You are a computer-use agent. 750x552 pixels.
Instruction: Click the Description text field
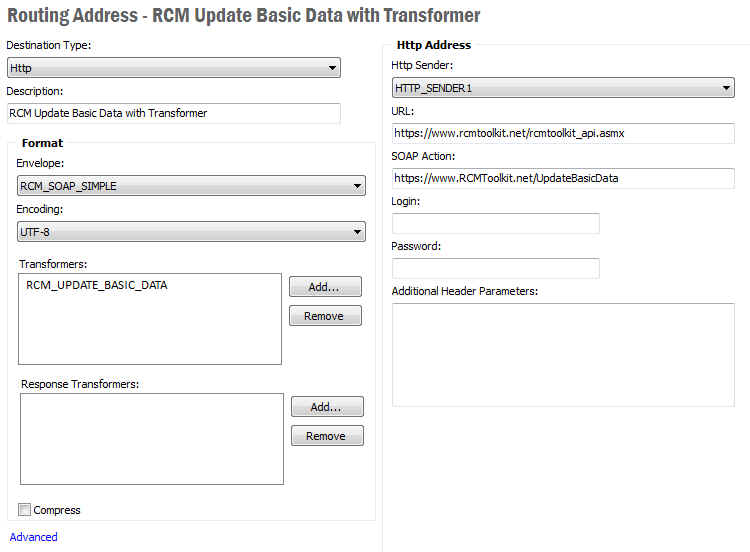173,113
